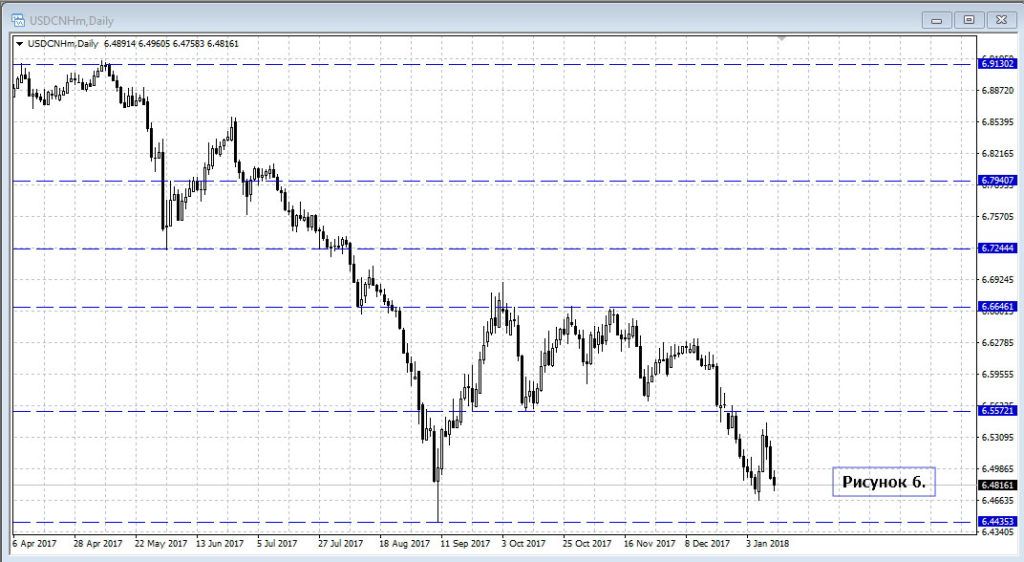Click the USDCNHm,Daily title bar text

[70, 19]
